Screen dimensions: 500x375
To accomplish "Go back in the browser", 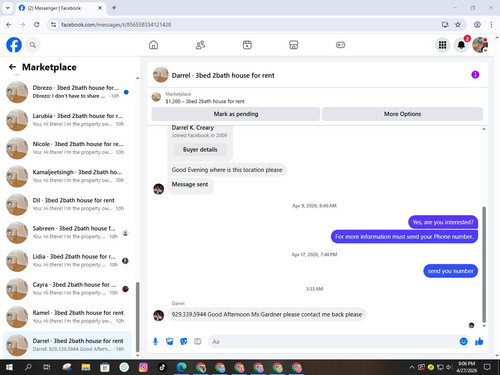I will [9, 25].
